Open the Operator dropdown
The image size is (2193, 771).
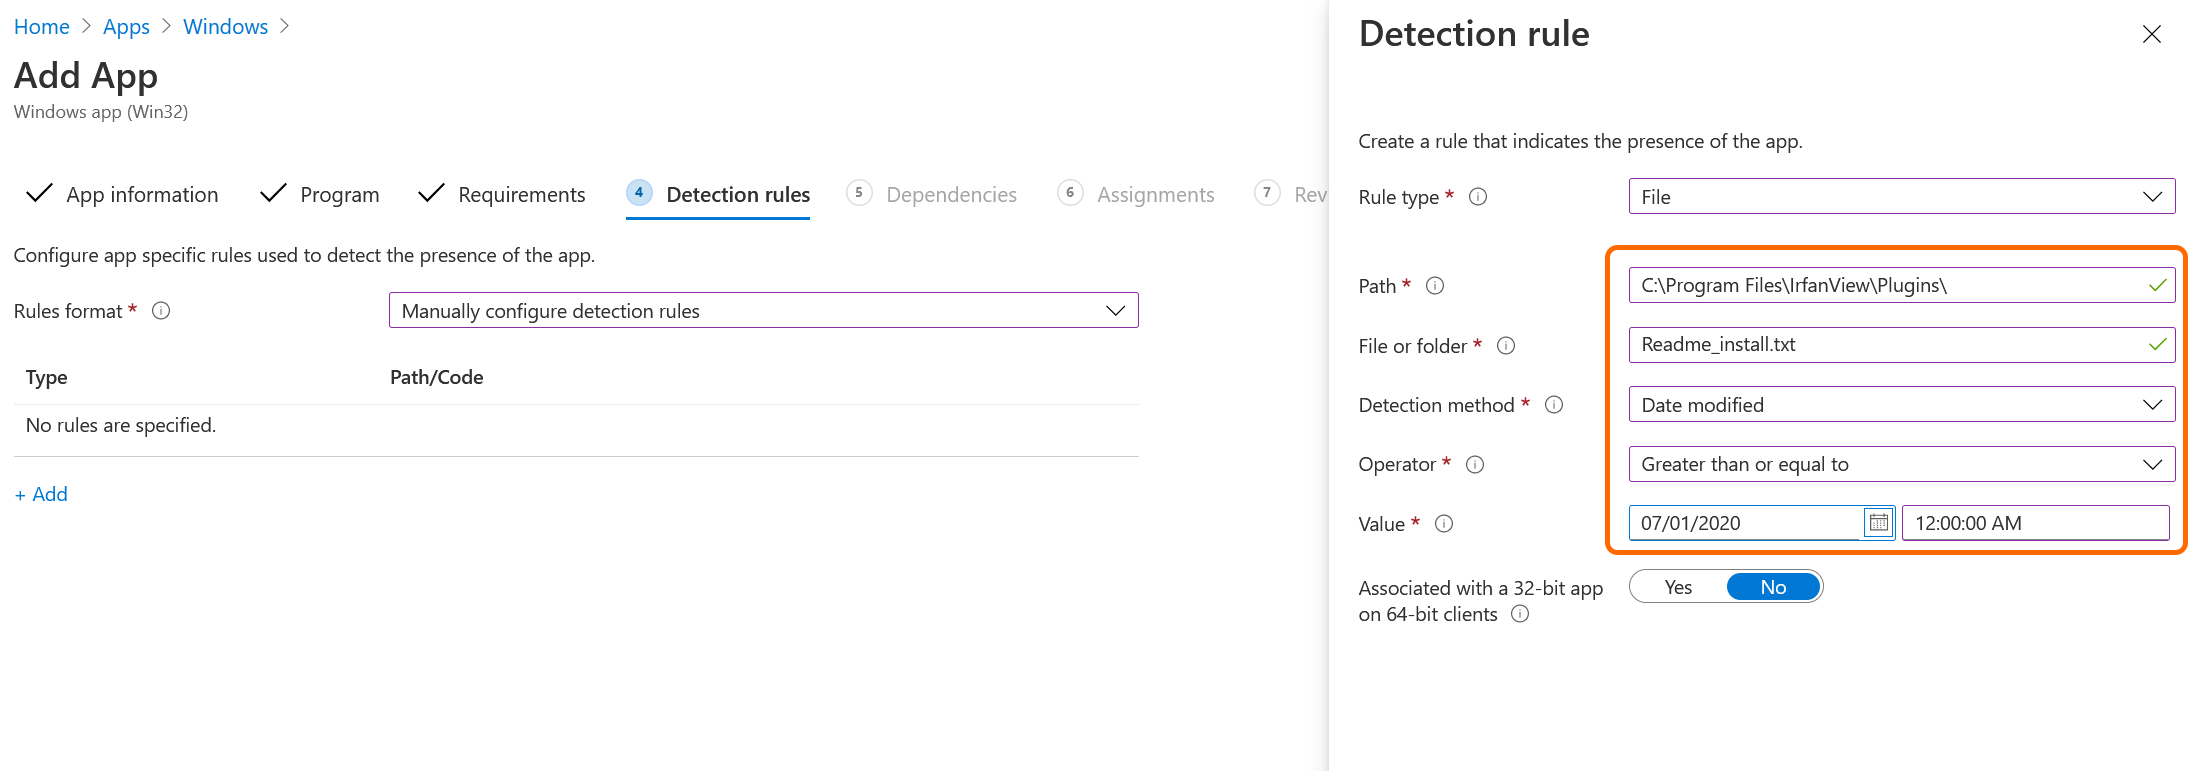pos(1900,464)
